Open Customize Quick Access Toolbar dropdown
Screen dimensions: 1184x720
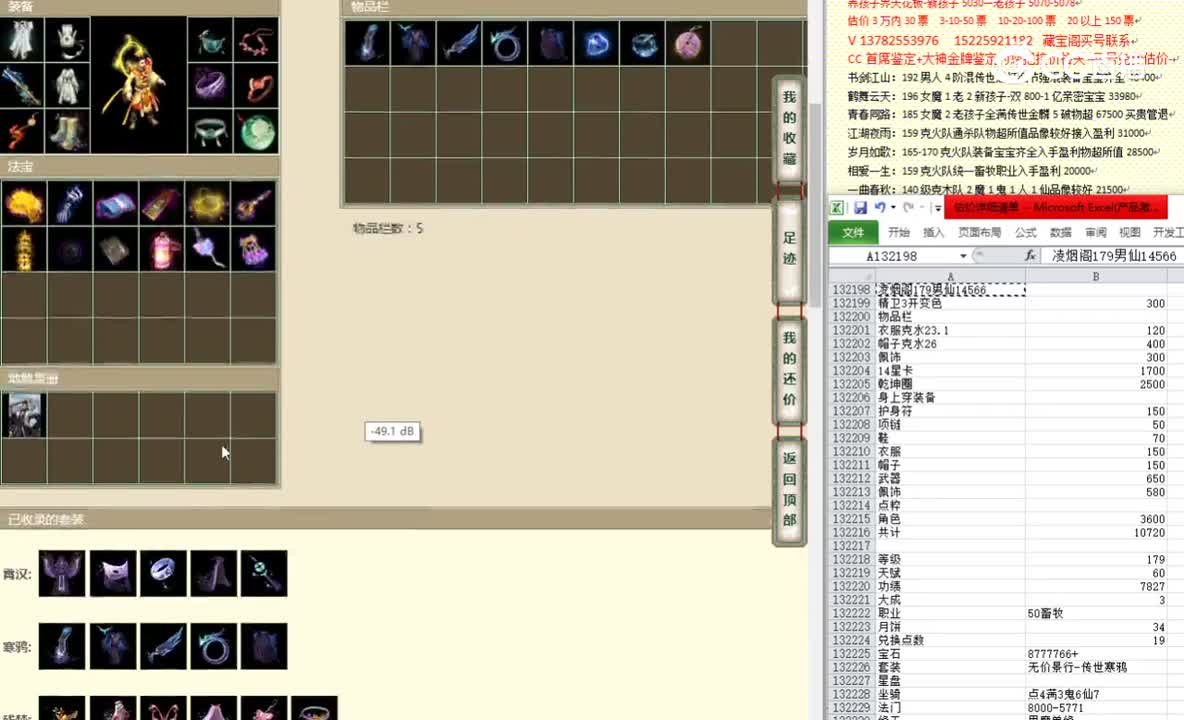(x=937, y=208)
